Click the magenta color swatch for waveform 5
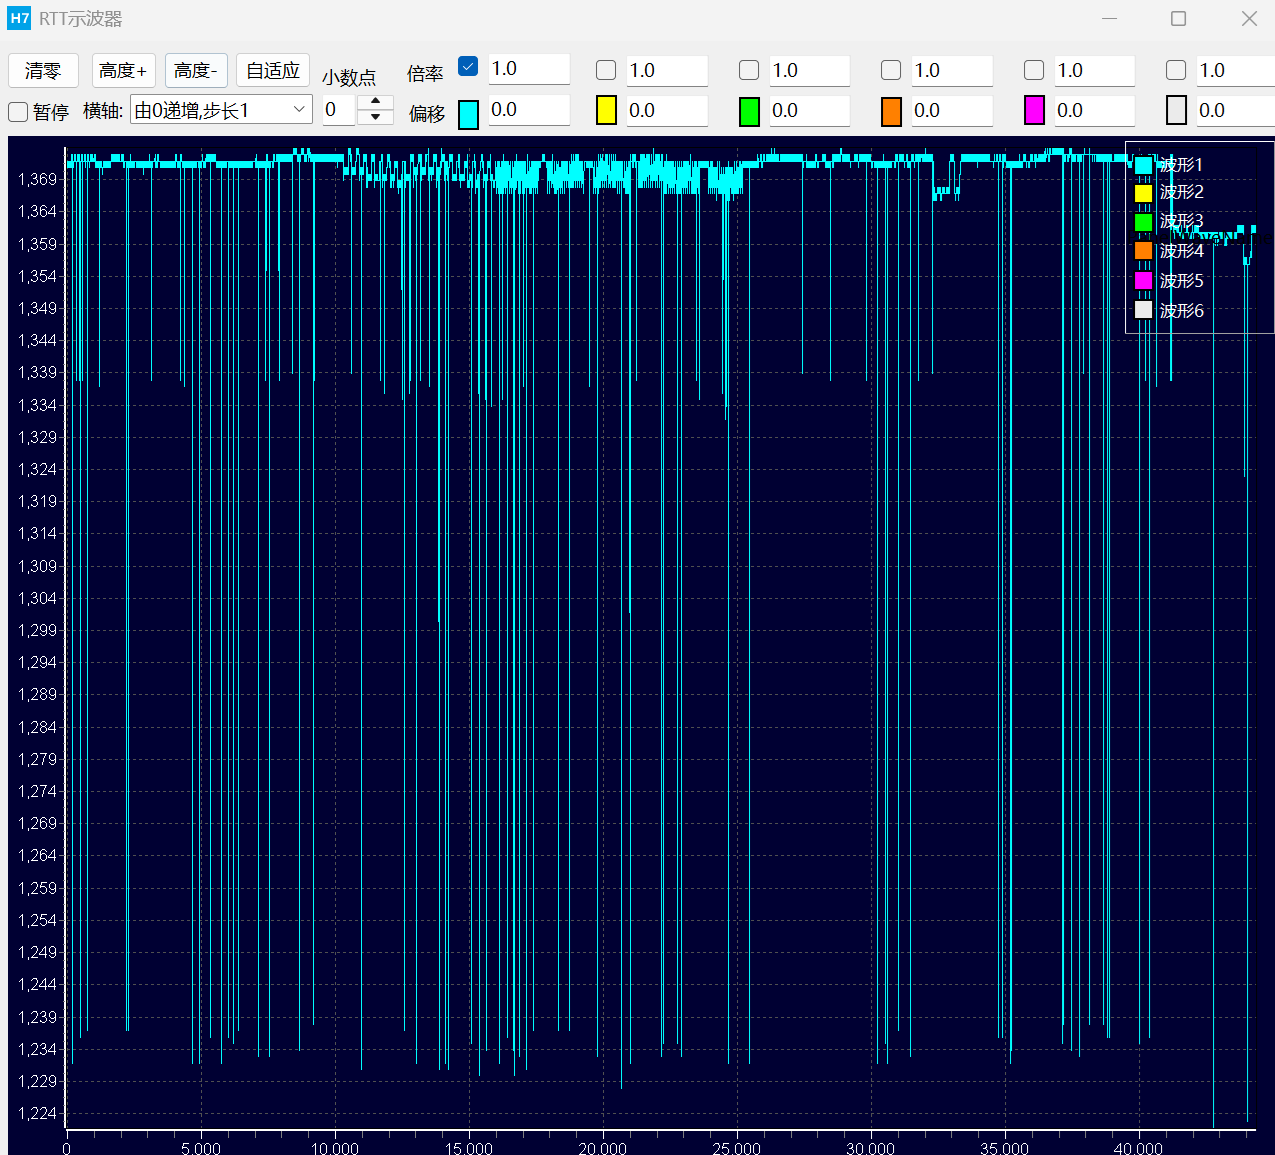The image size is (1275, 1155). [1034, 111]
